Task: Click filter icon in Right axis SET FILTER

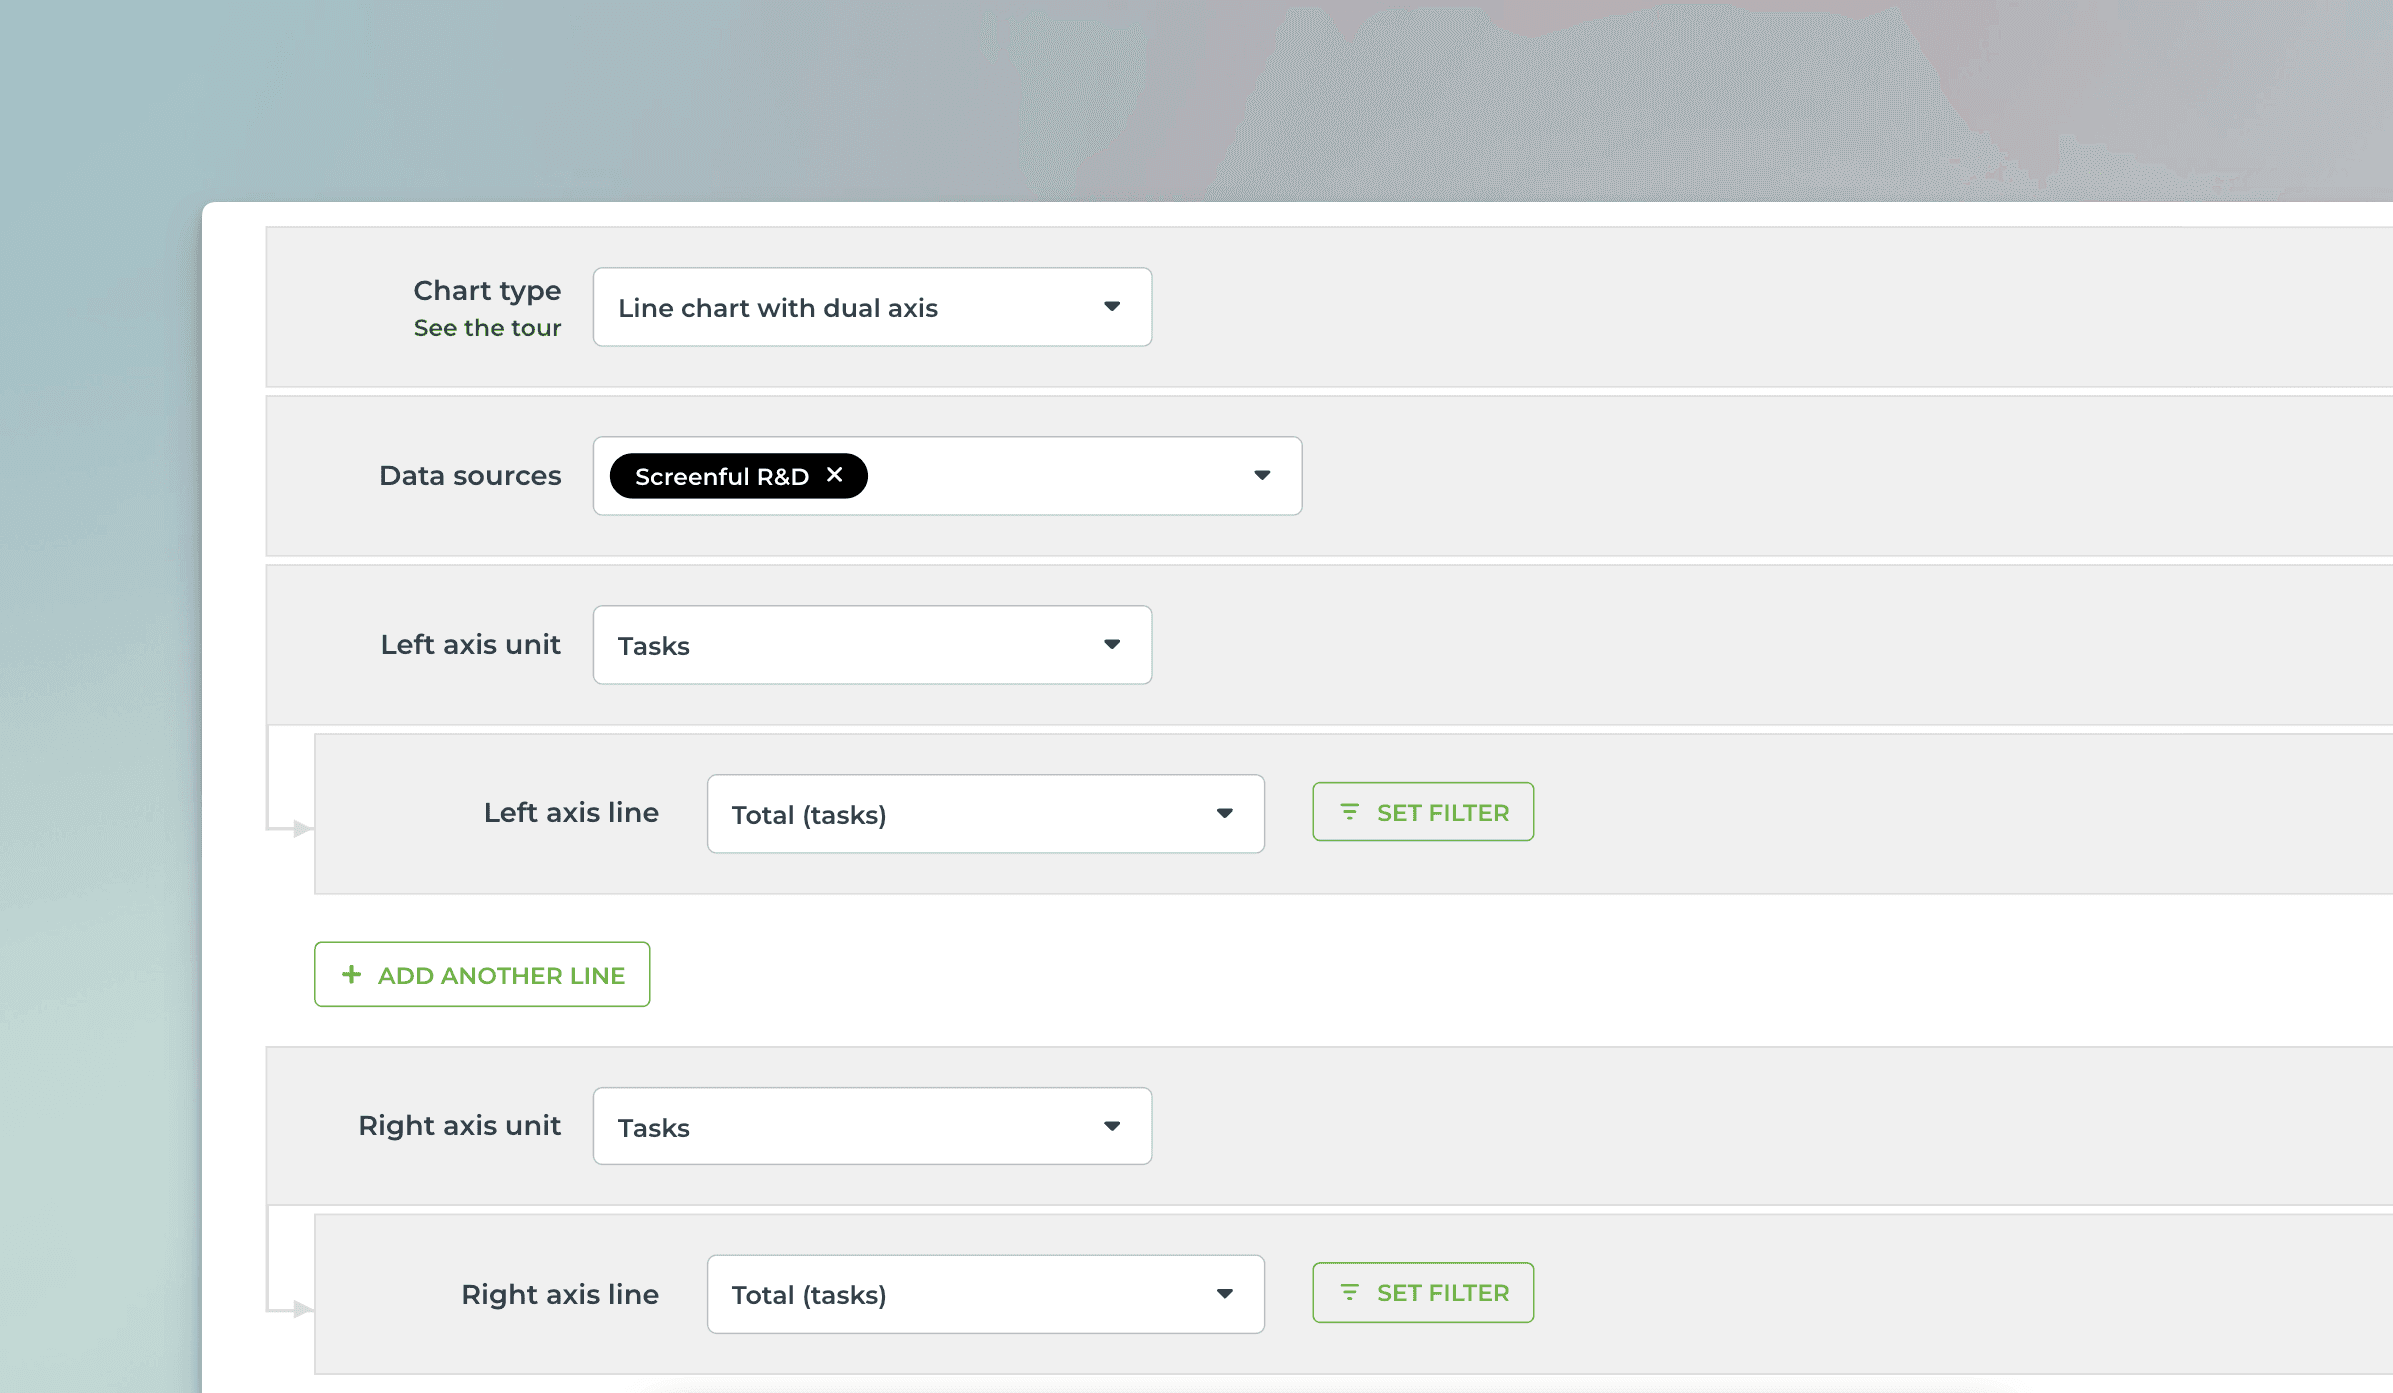Action: [1349, 1292]
